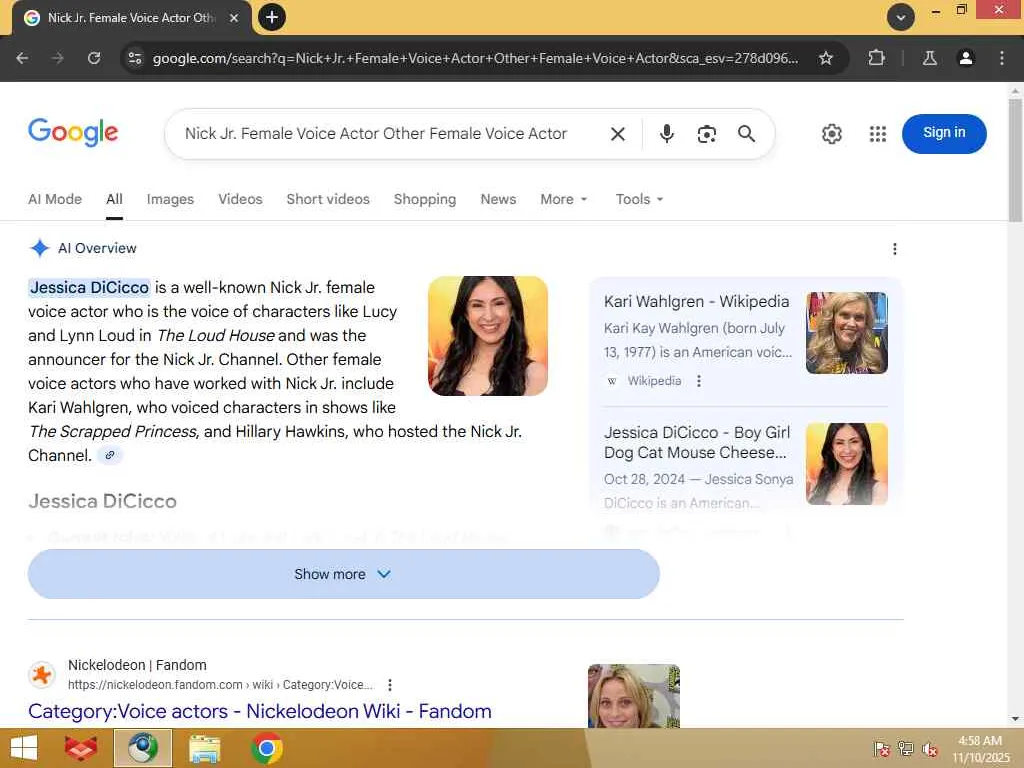Open Chrome Labs flask icon
Image resolution: width=1024 pixels, height=768 pixels.
pyautogui.click(x=929, y=58)
